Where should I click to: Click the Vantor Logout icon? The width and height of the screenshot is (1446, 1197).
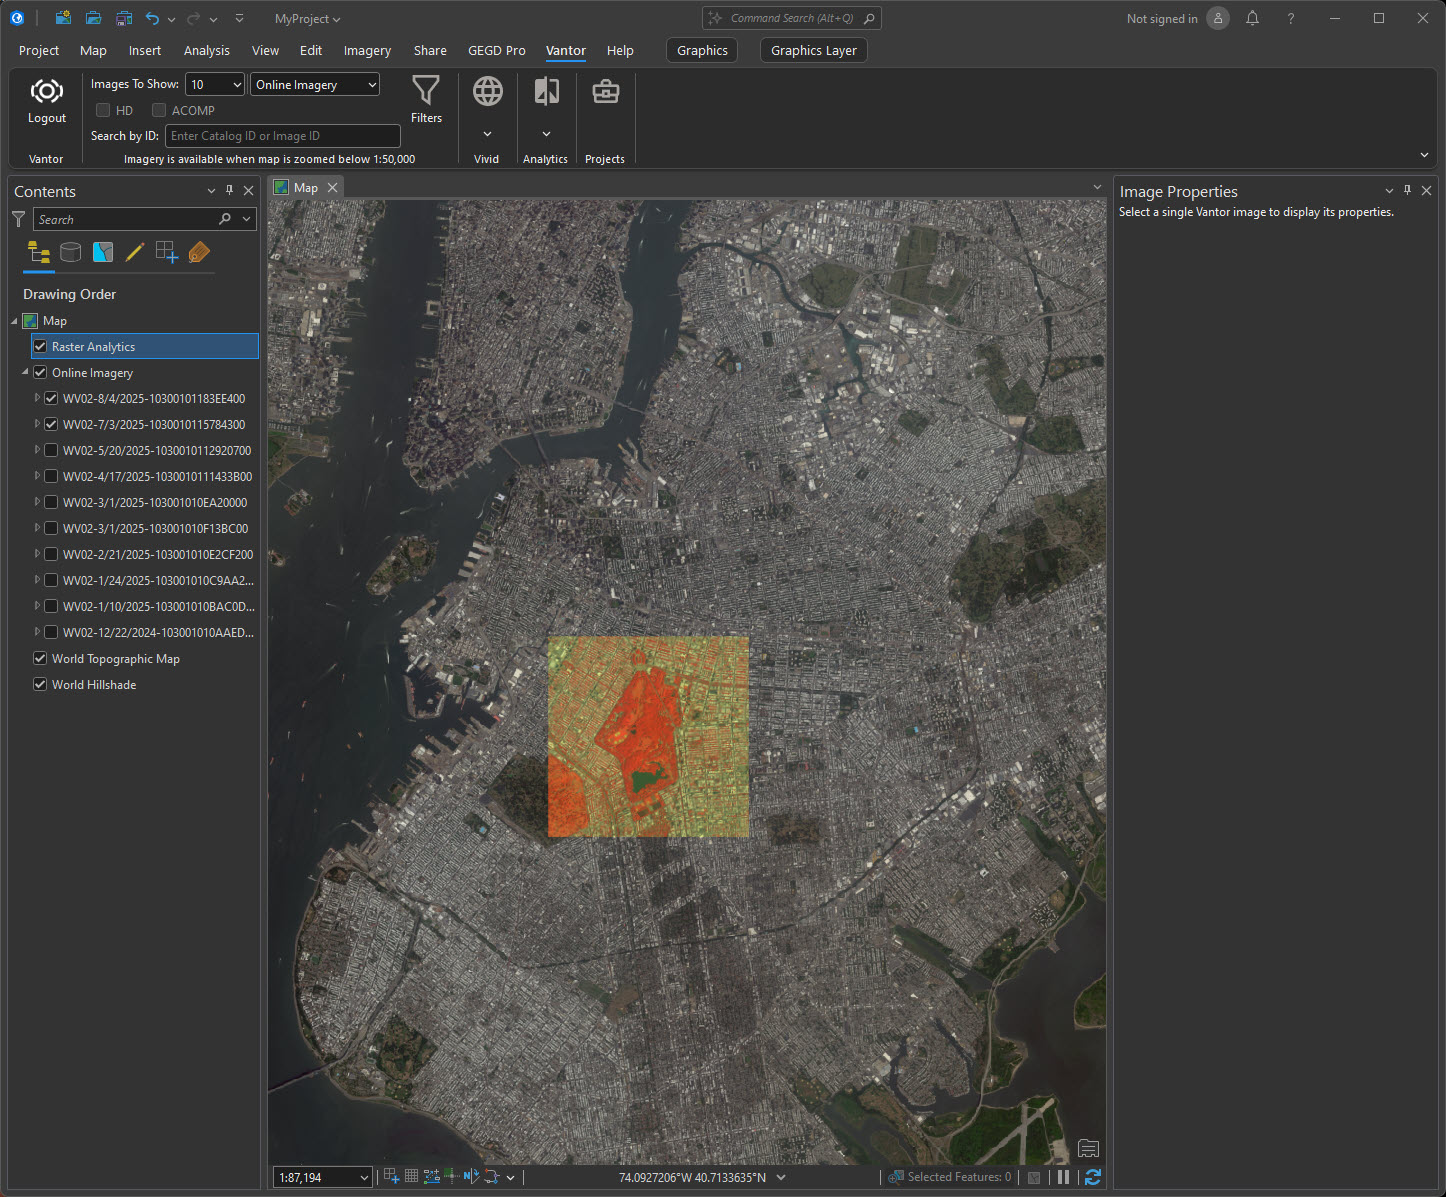(x=46, y=93)
